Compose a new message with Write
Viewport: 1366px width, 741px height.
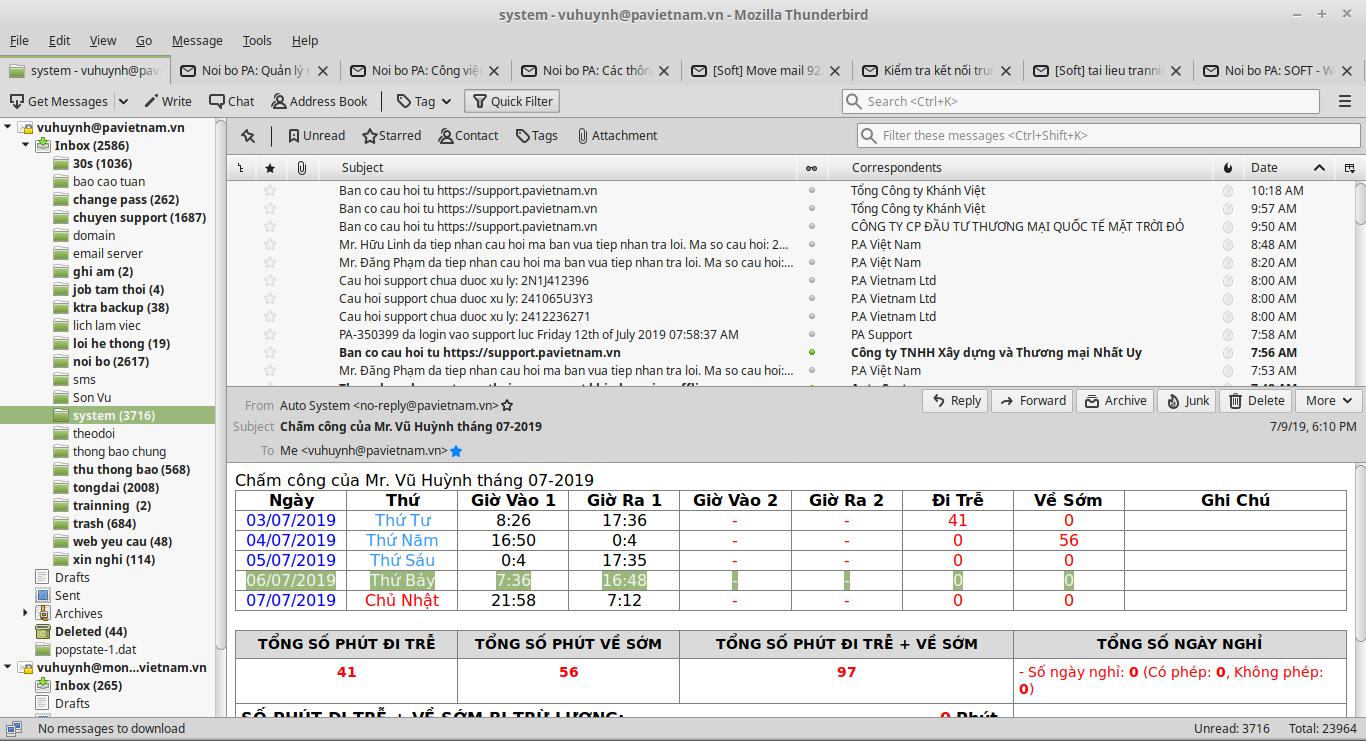pos(168,101)
